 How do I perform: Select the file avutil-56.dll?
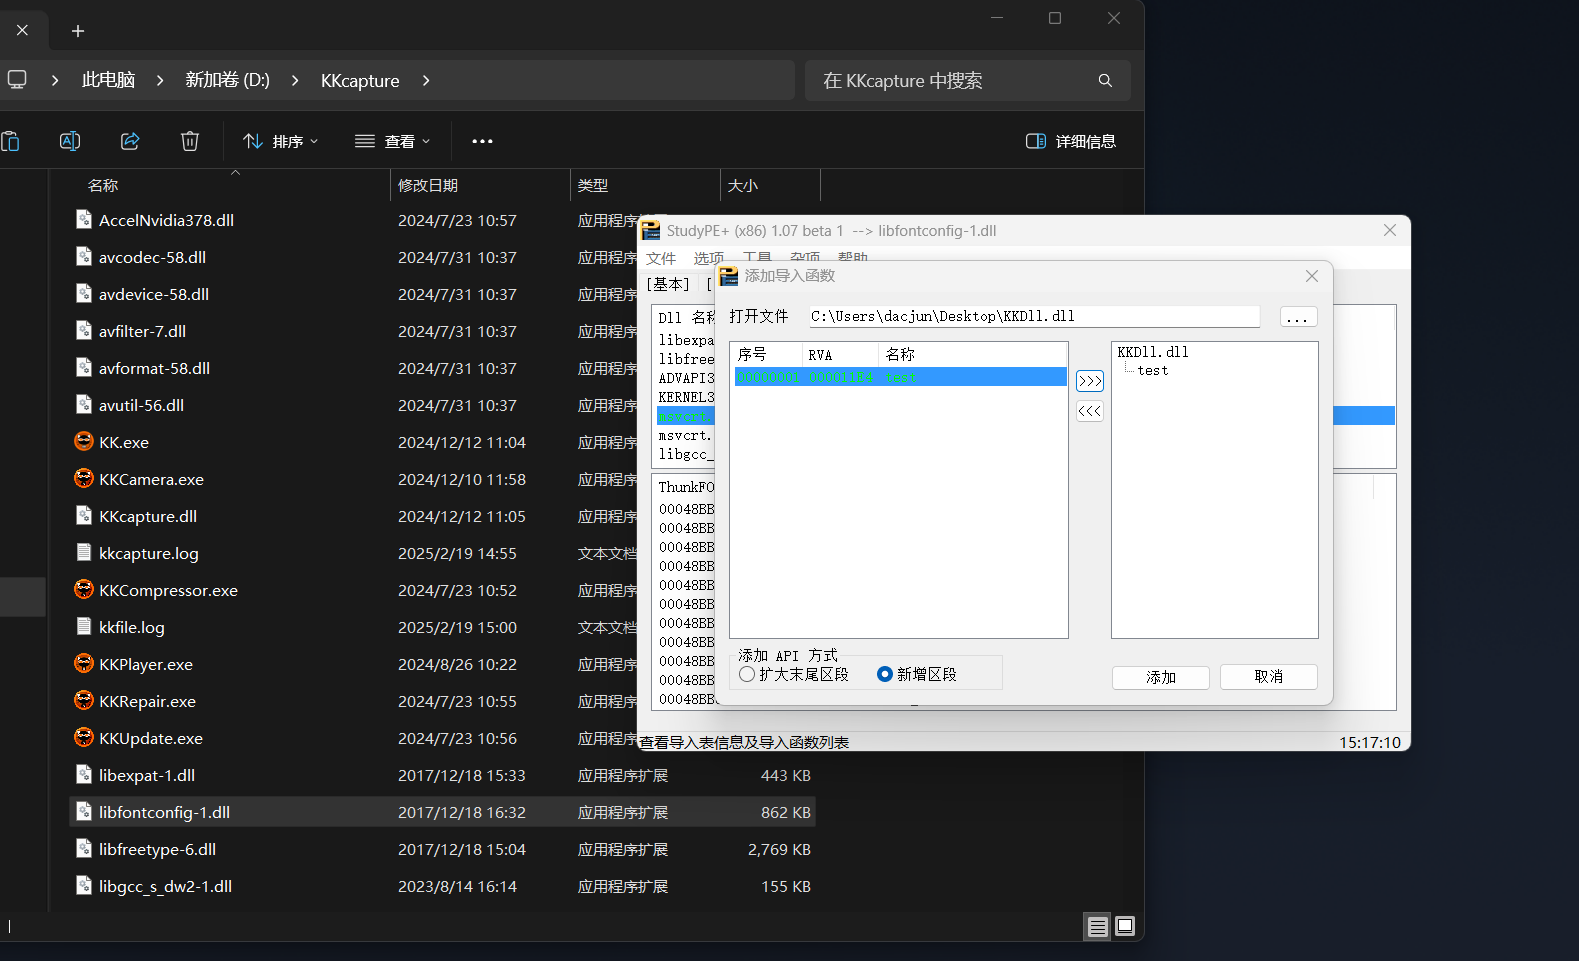141,405
